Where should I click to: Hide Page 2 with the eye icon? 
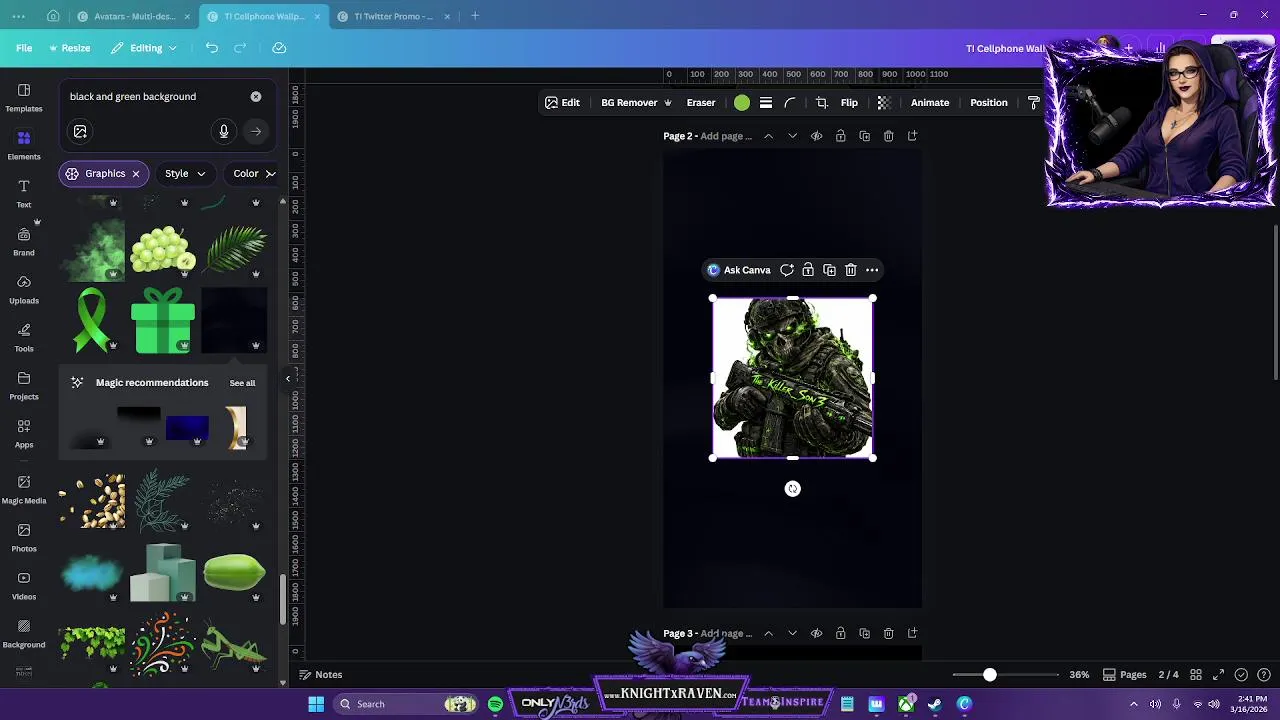pos(817,136)
